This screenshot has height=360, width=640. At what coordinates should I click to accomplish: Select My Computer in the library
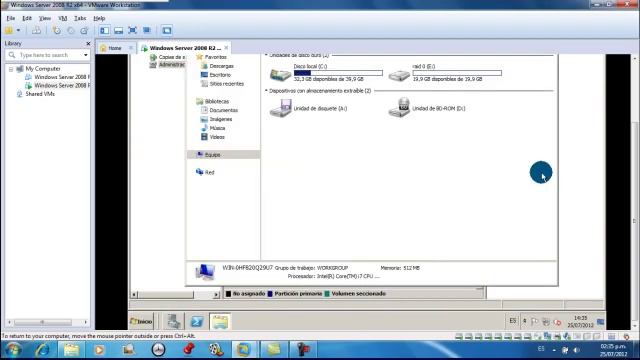pos(42,69)
